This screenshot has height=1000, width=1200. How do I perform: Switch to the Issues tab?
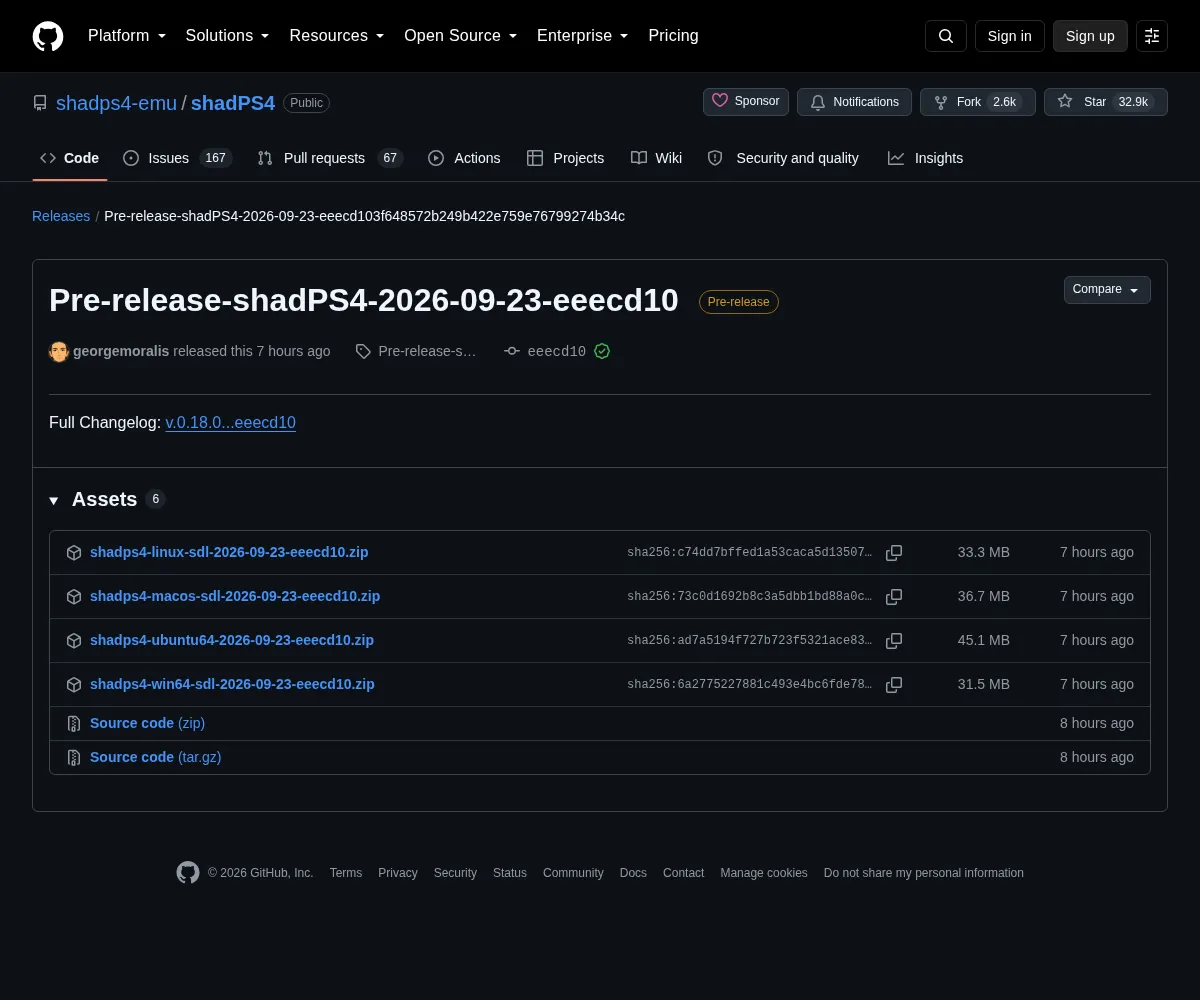[x=177, y=158]
